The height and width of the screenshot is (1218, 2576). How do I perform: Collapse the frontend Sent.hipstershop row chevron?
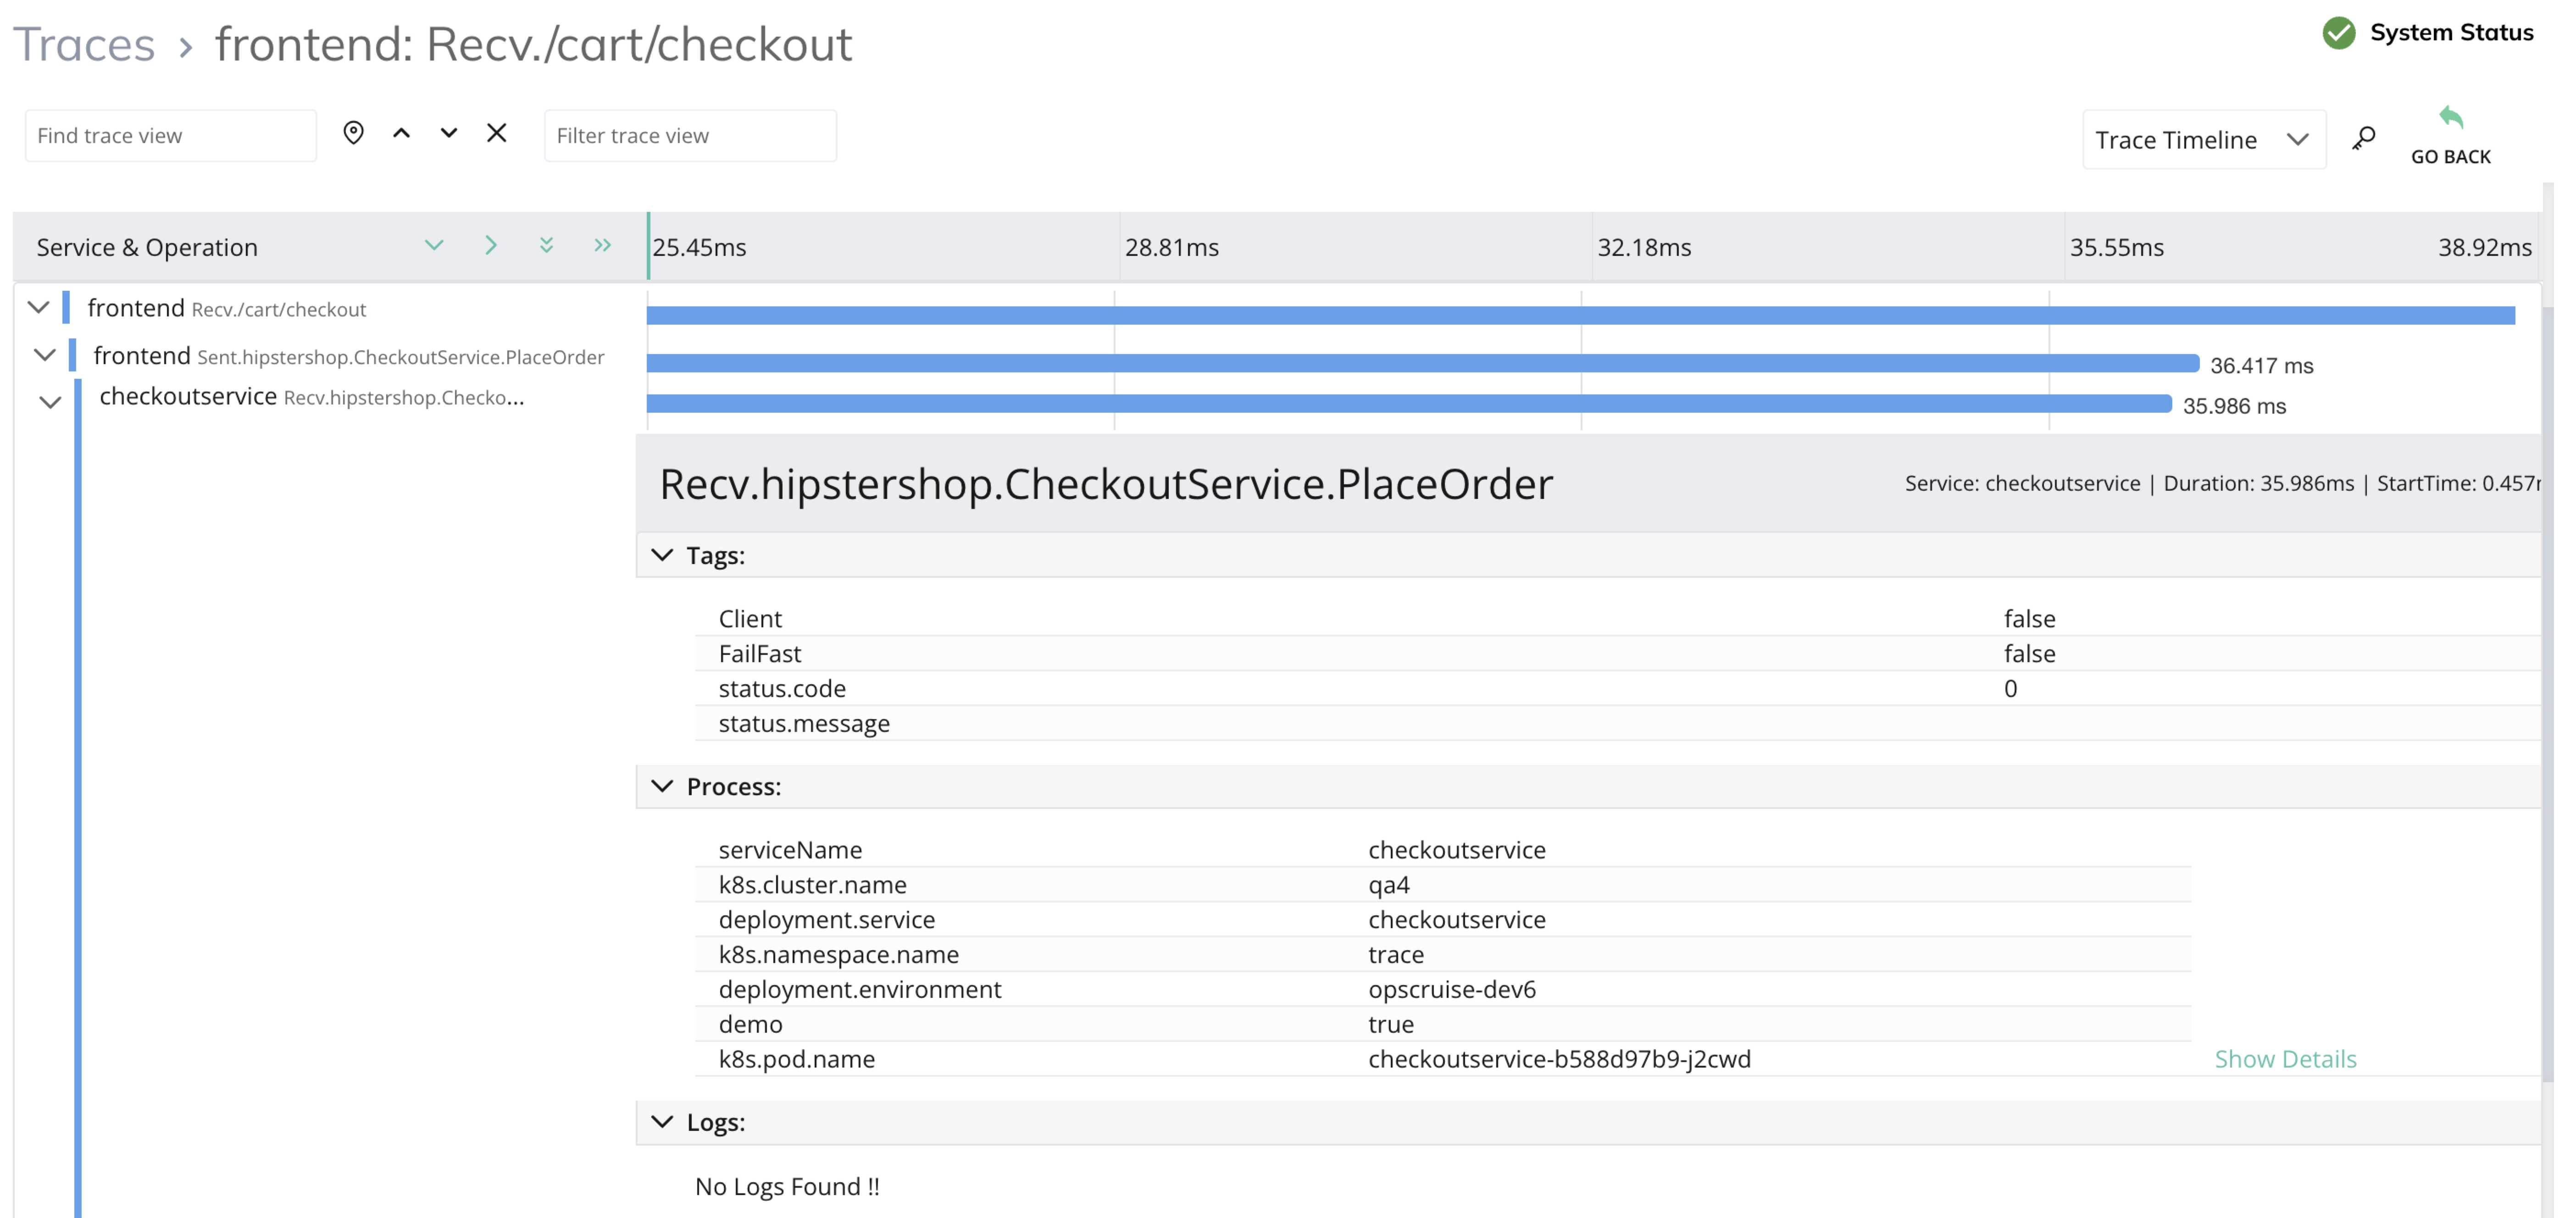(44, 355)
